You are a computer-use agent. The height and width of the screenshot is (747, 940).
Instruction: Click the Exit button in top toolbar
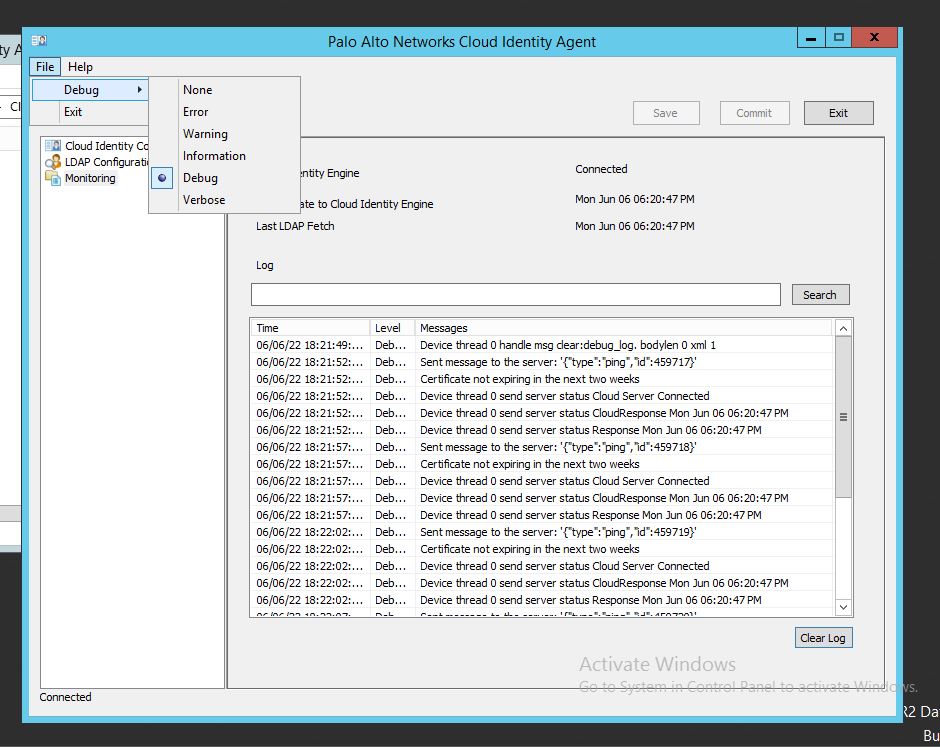(838, 113)
